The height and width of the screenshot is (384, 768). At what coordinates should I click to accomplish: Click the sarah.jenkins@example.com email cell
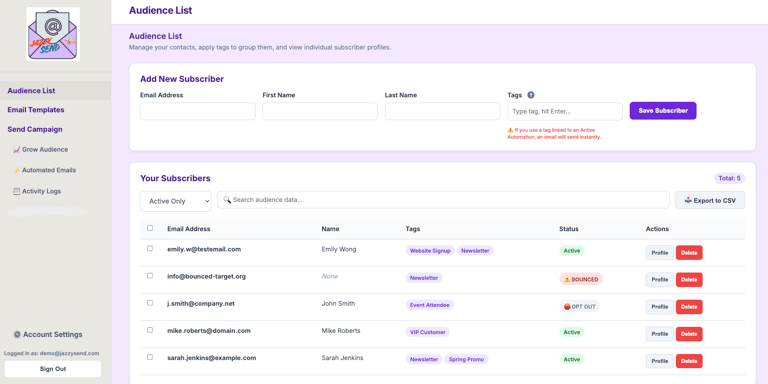[x=212, y=358]
